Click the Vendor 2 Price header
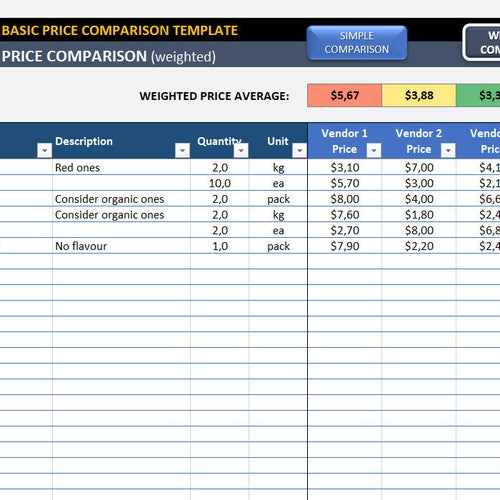 [419, 141]
